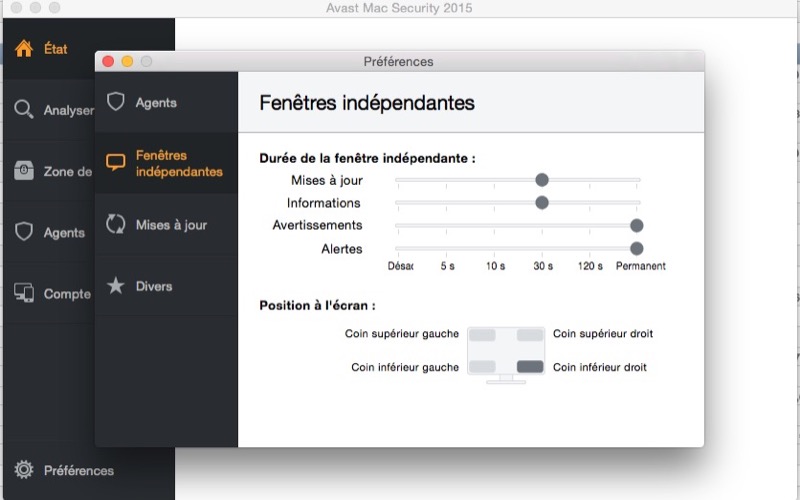800x500 pixels.
Task: Choose bottom-right corner popup position
Action: click(x=530, y=367)
